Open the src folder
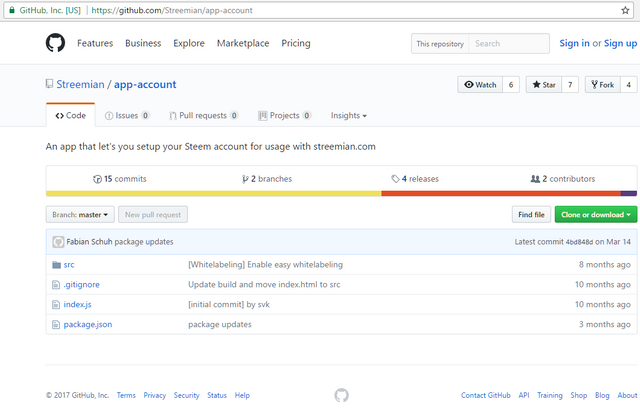This screenshot has width=640, height=412. (x=69, y=265)
